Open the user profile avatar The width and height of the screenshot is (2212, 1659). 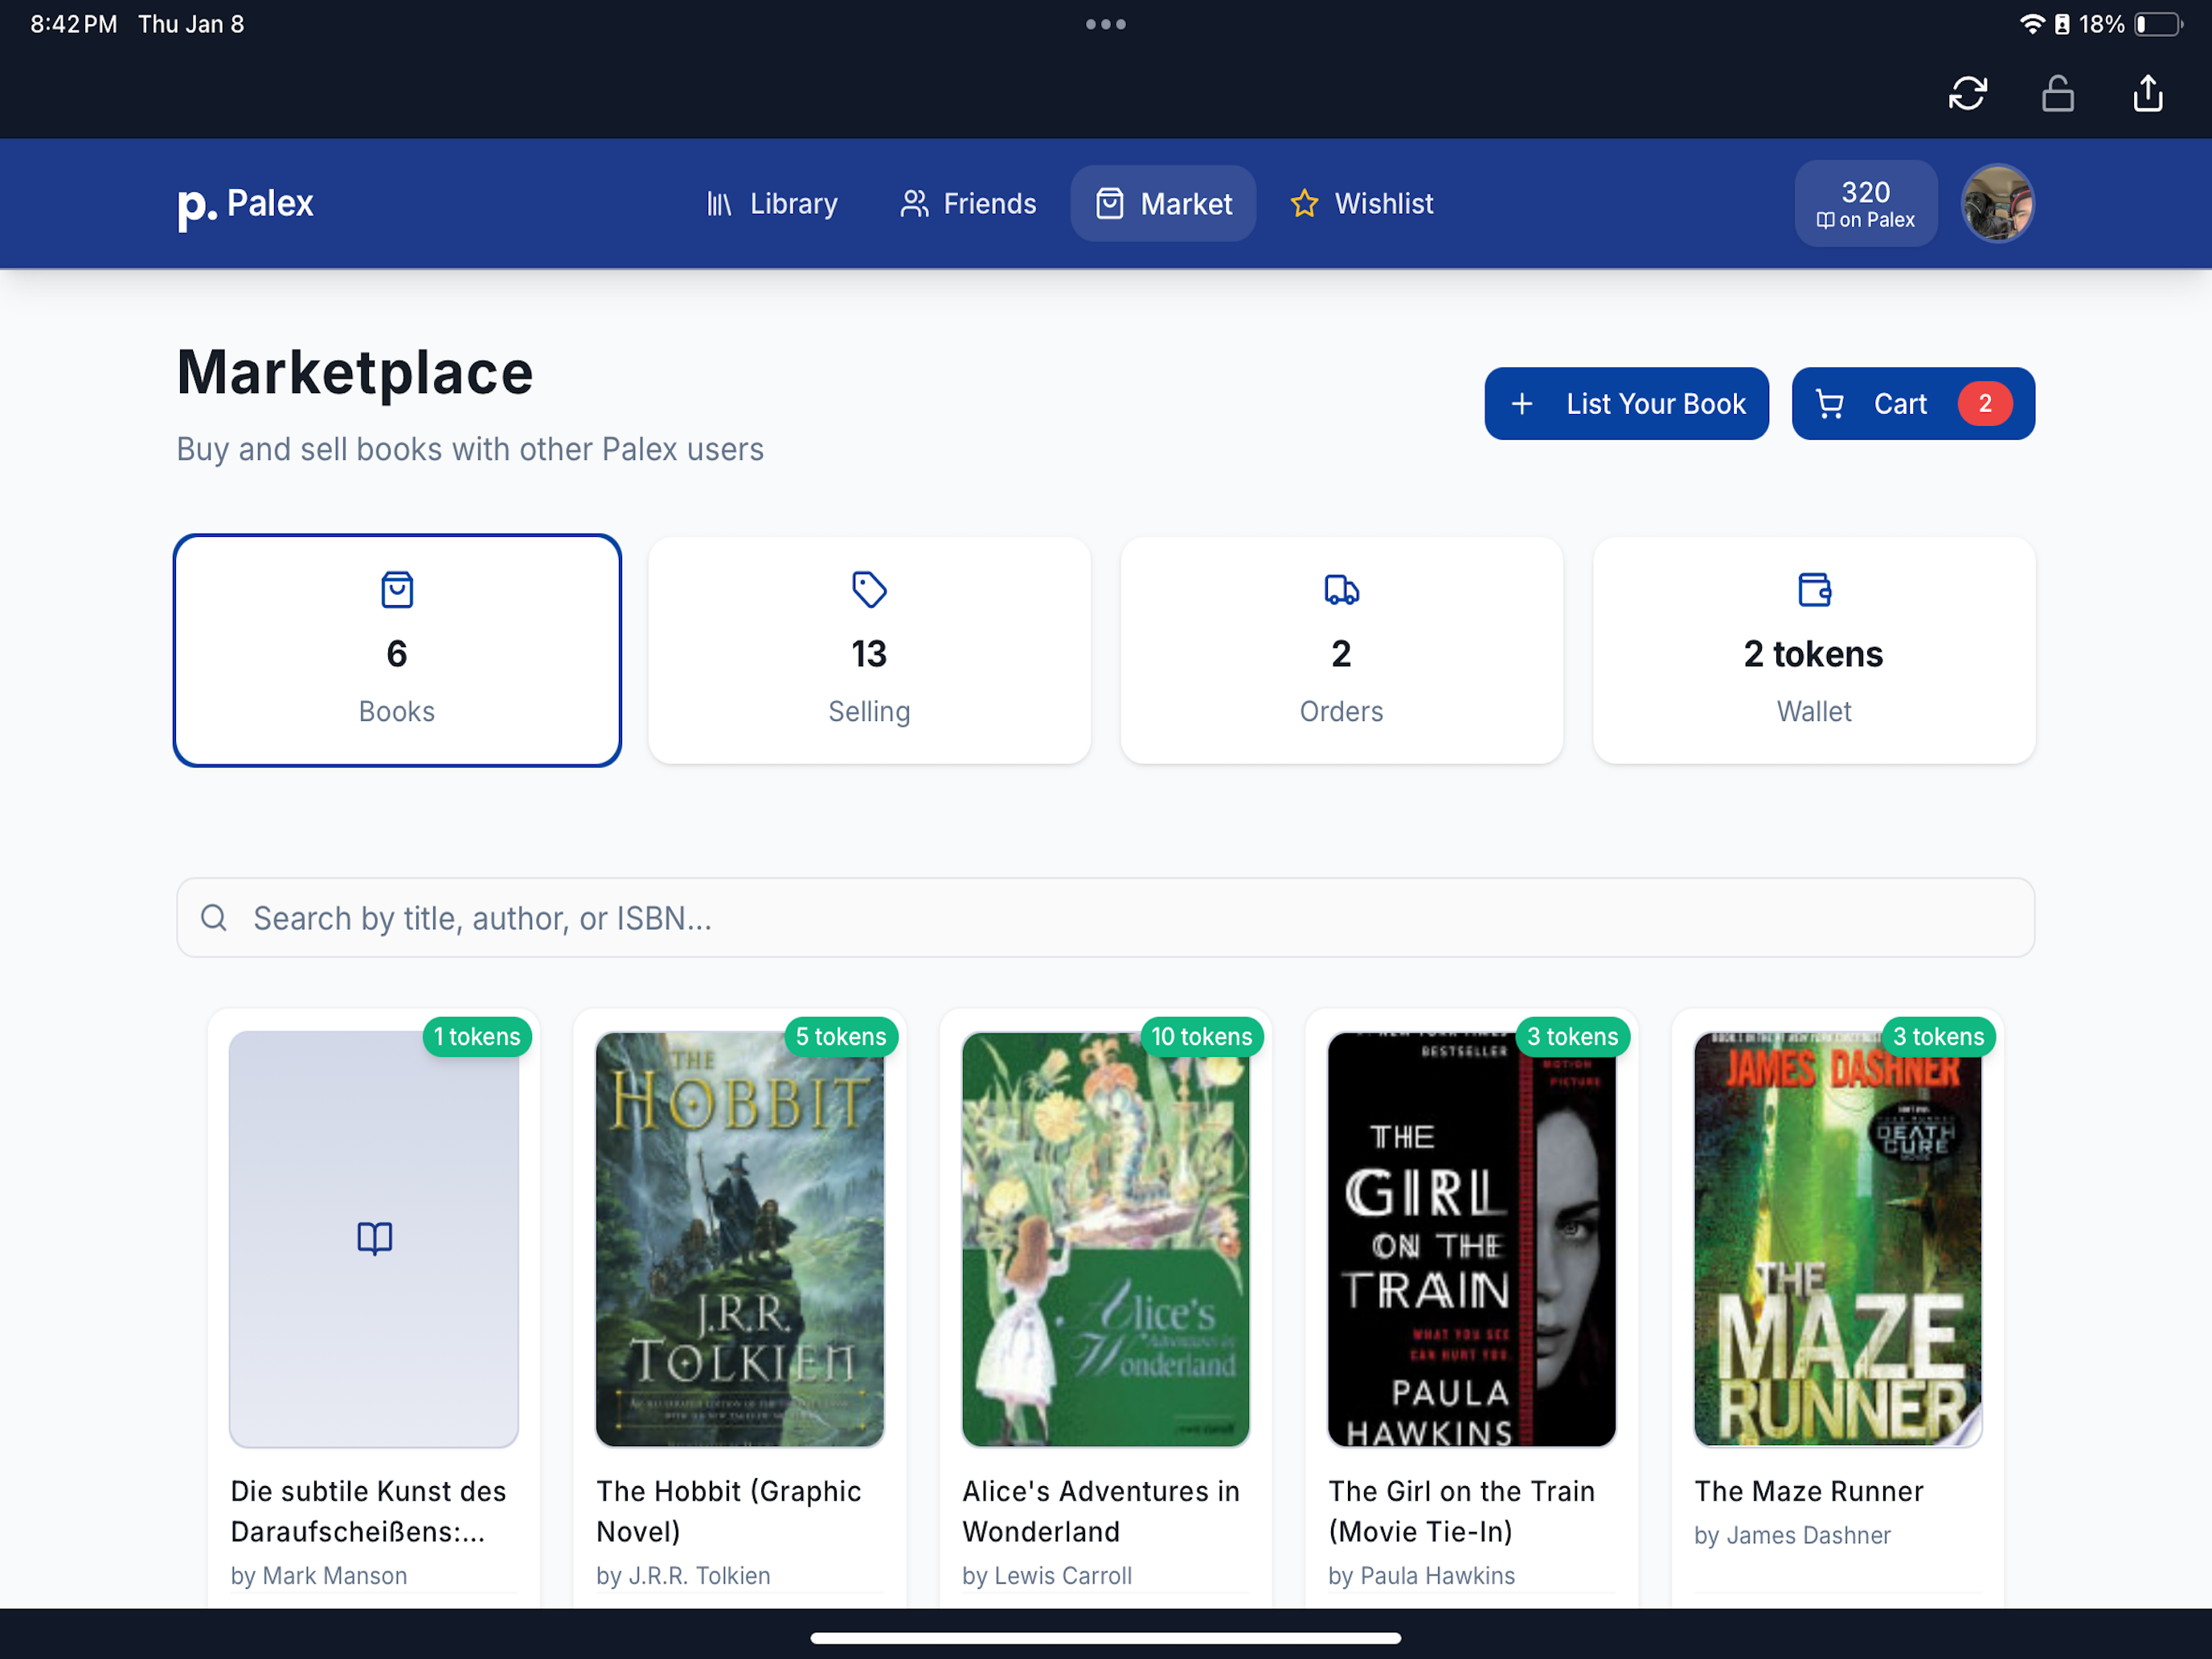click(x=1997, y=204)
